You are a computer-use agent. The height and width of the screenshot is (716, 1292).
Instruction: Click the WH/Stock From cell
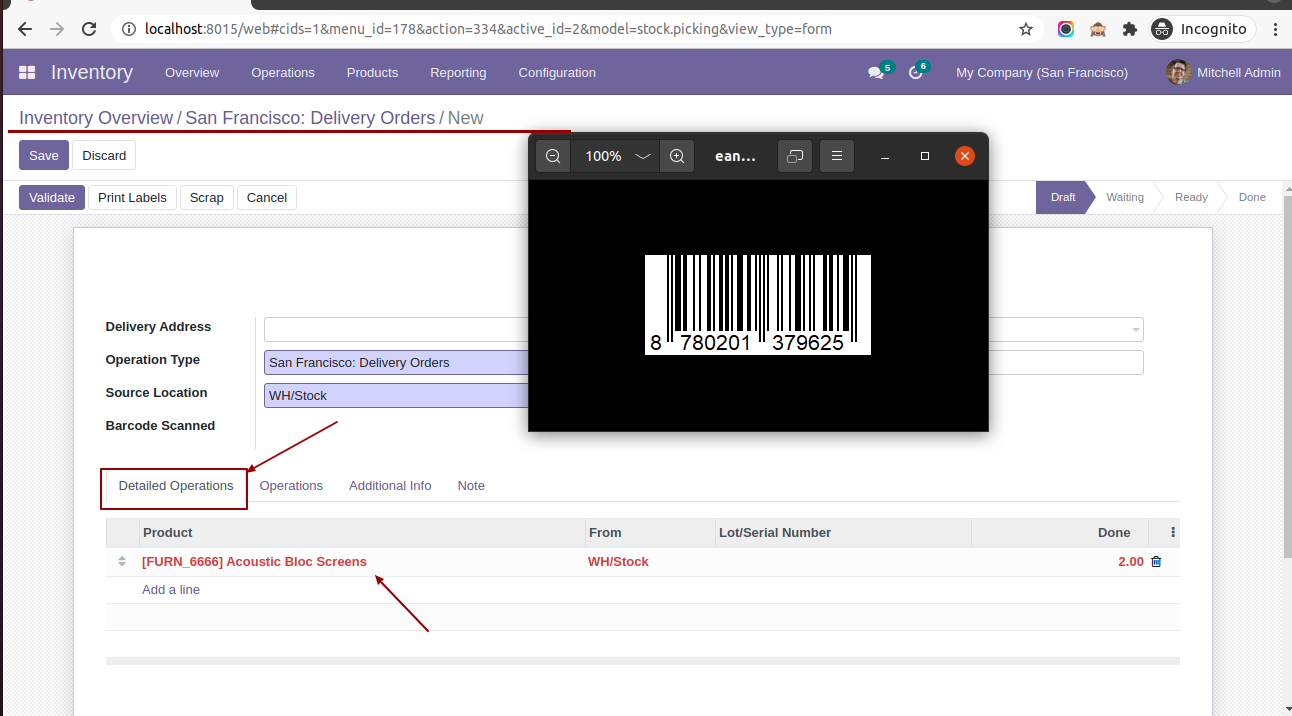click(650, 562)
